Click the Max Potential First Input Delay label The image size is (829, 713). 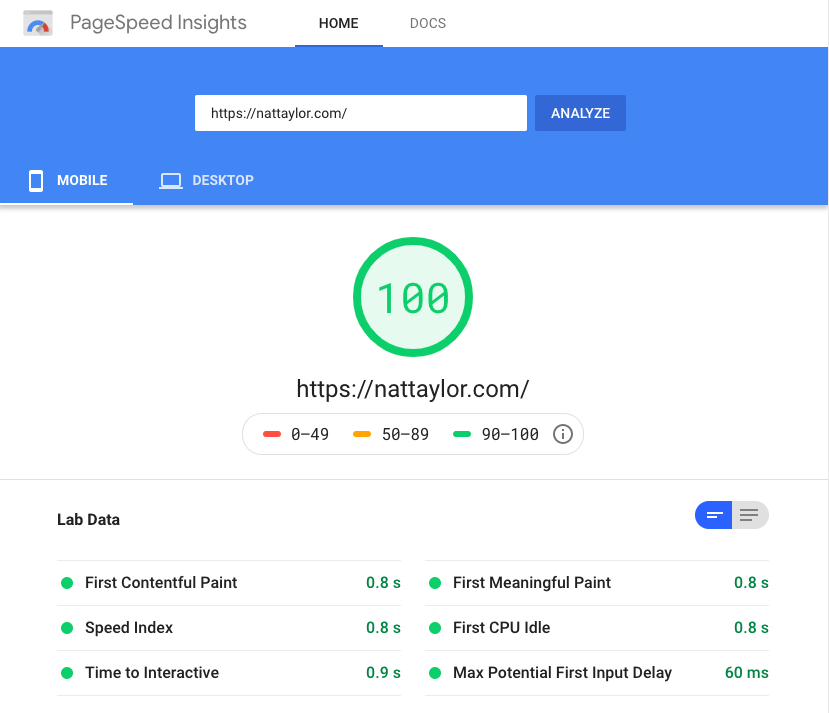pos(563,672)
